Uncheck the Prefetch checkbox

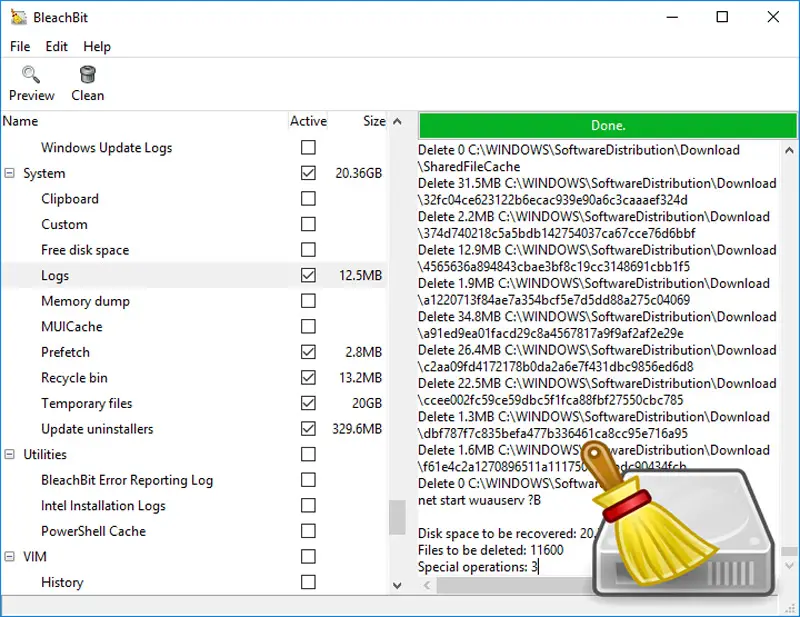tap(308, 352)
